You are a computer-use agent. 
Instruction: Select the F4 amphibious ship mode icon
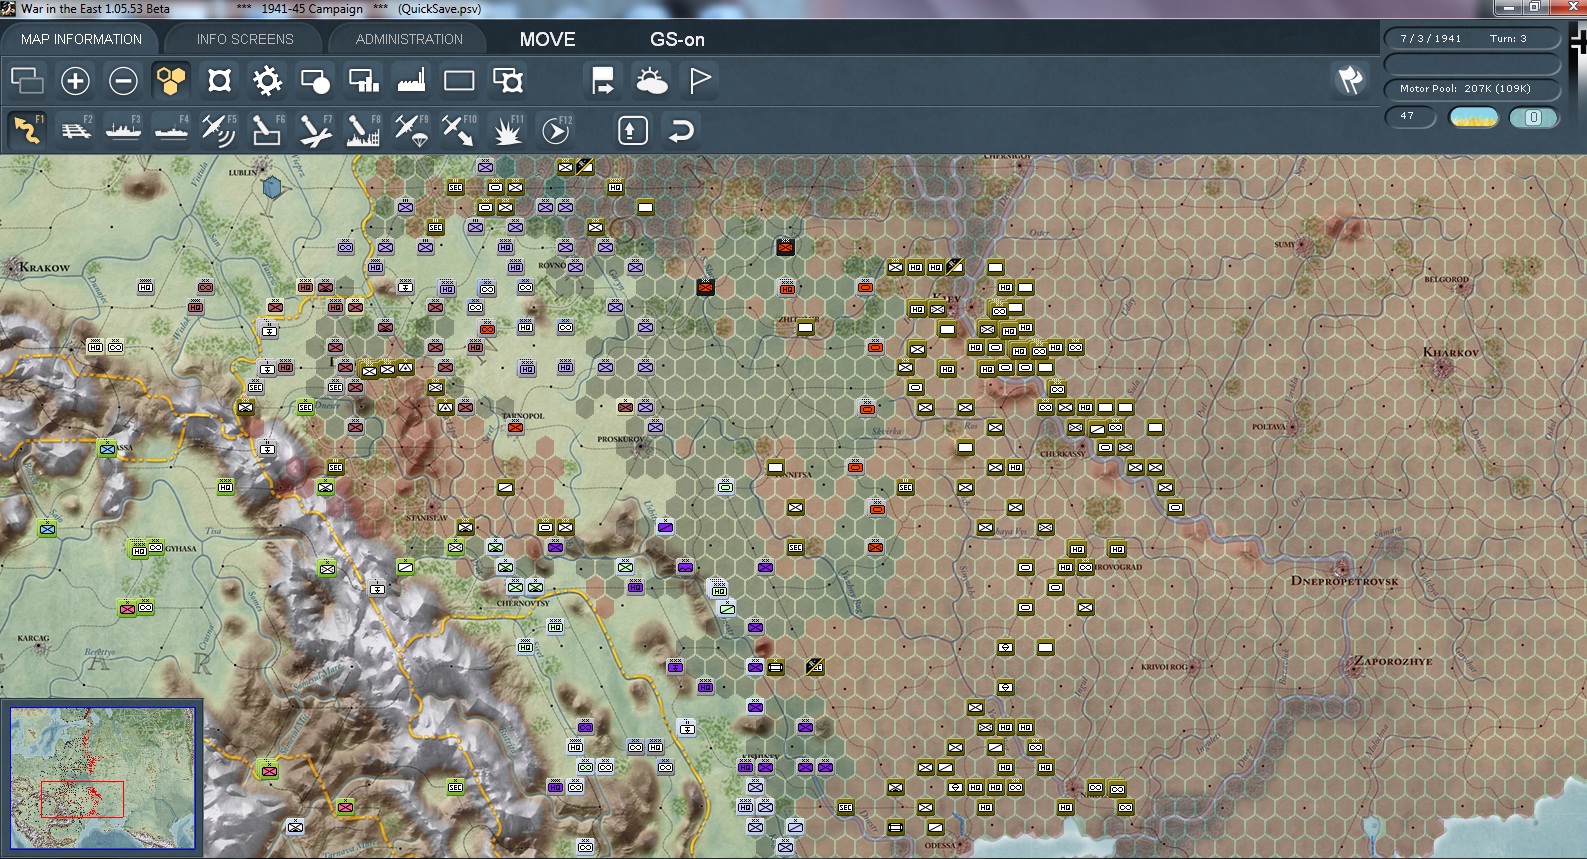pyautogui.click(x=171, y=130)
